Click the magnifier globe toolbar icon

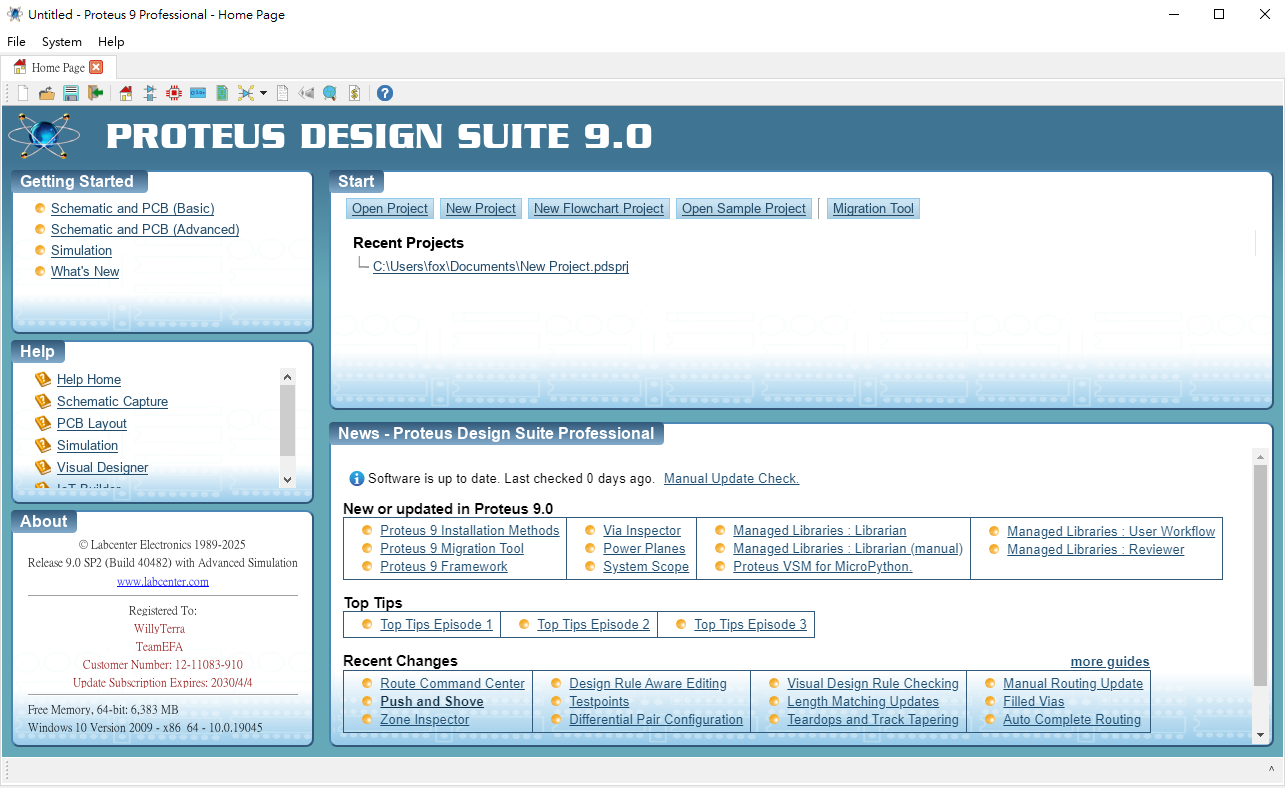pyautogui.click(x=330, y=93)
